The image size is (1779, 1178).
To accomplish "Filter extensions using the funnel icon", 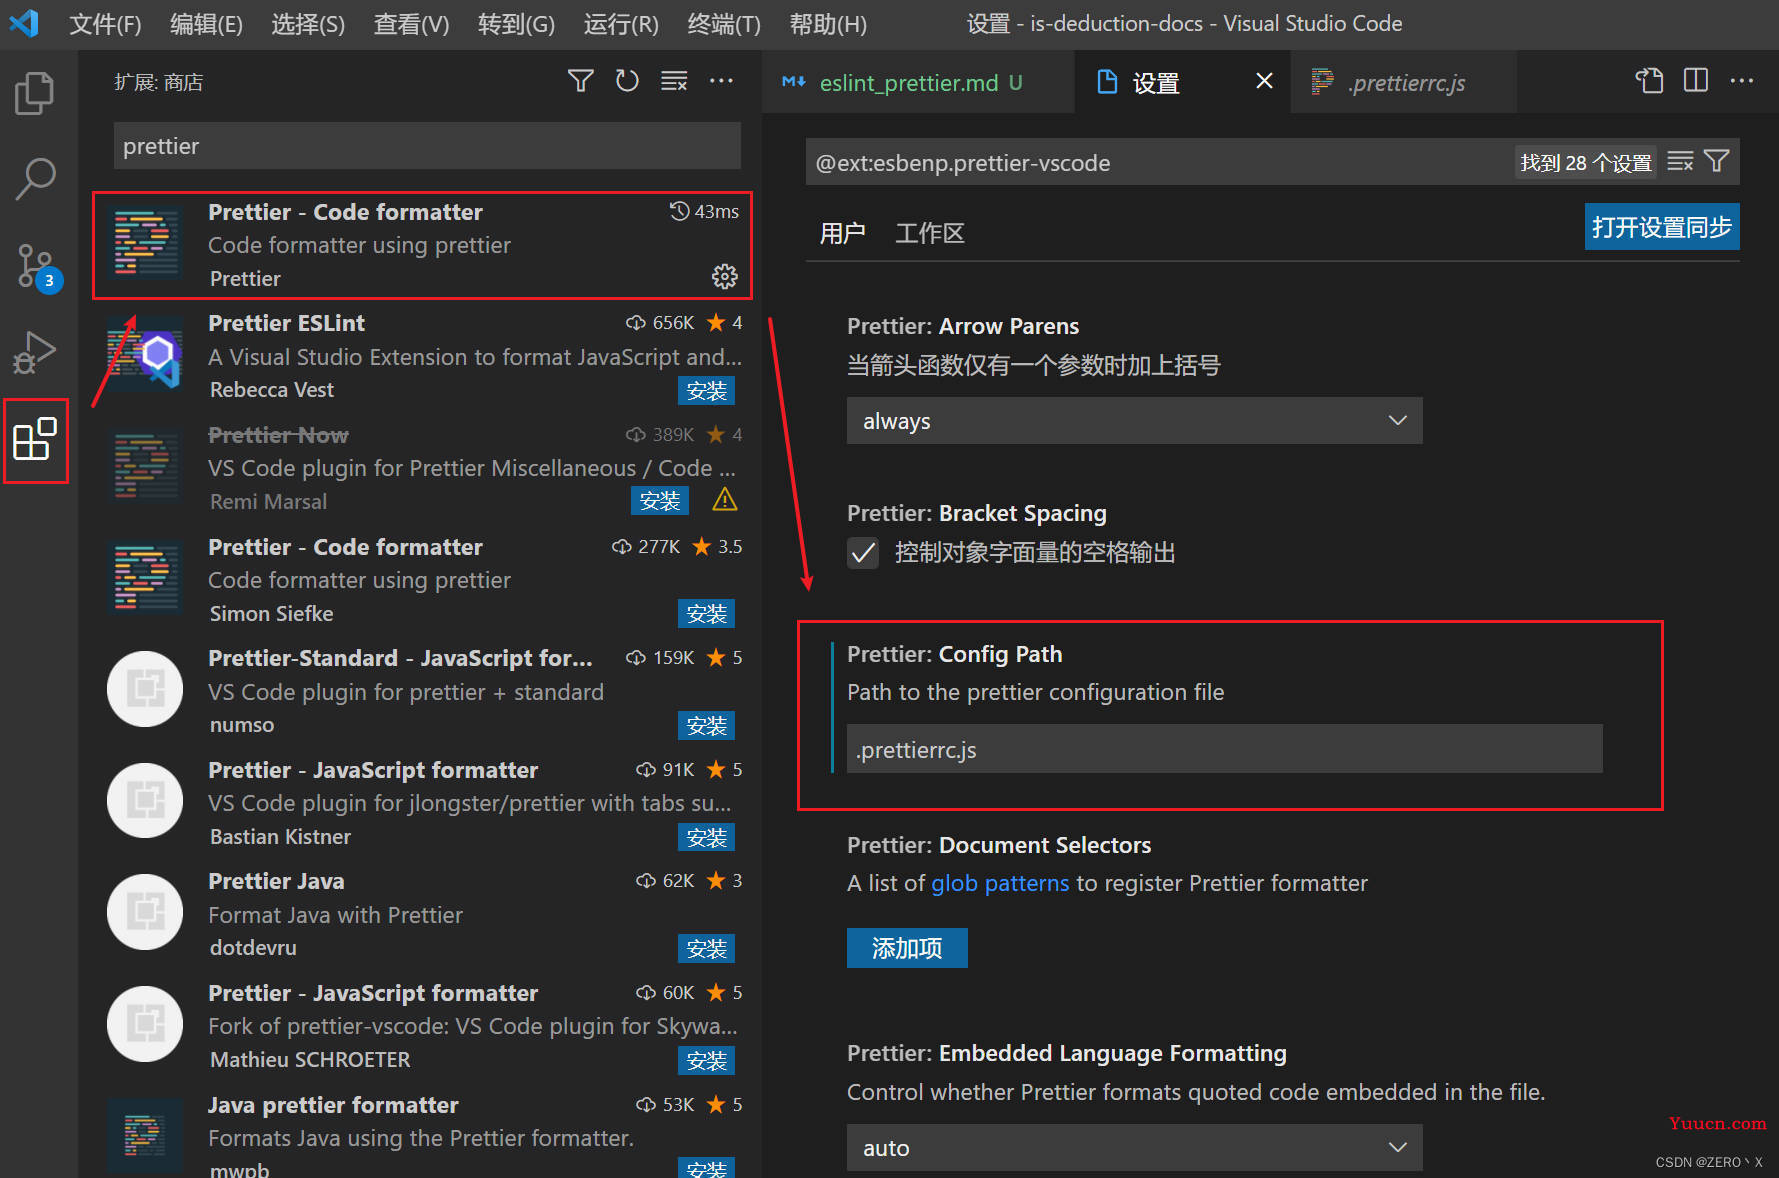I will 581,81.
